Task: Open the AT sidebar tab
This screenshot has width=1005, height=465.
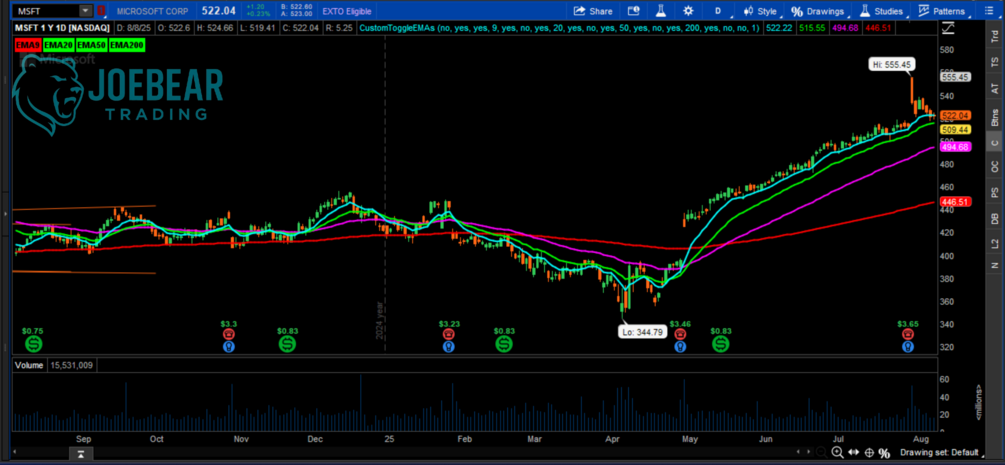Action: click(x=995, y=88)
